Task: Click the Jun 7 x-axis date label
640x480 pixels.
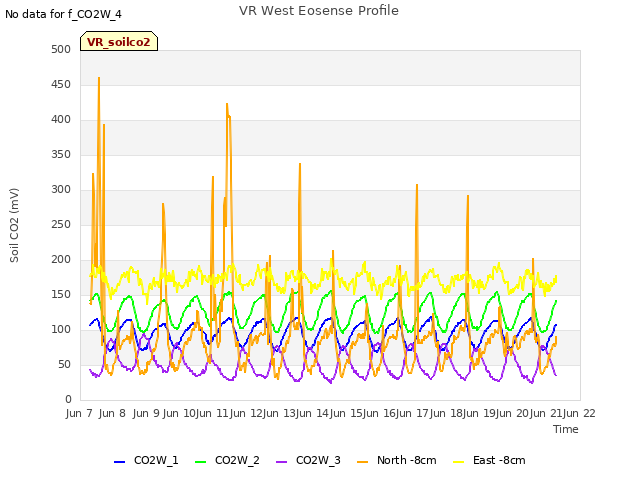Action: [x=79, y=413]
